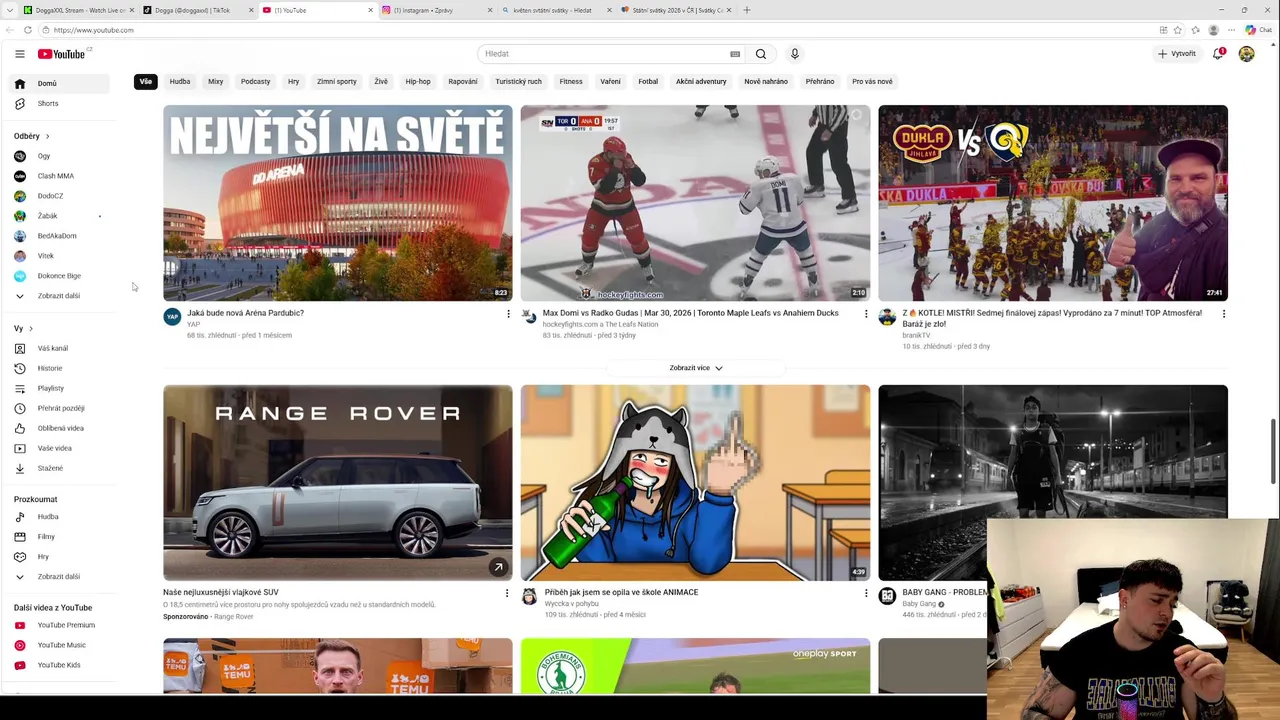Open the Clash MMA subscription channel
Viewport: 1280px width, 720px height.
pyautogui.click(x=58, y=176)
